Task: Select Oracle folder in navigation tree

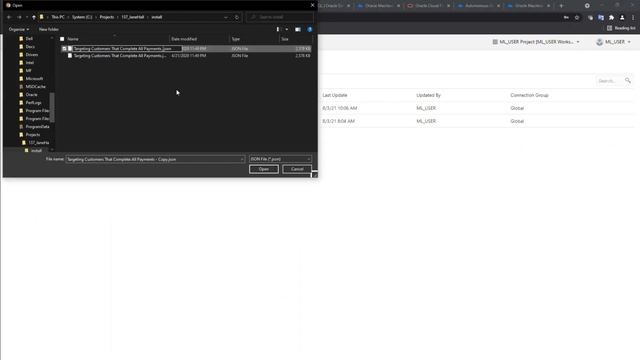Action: coord(31,94)
